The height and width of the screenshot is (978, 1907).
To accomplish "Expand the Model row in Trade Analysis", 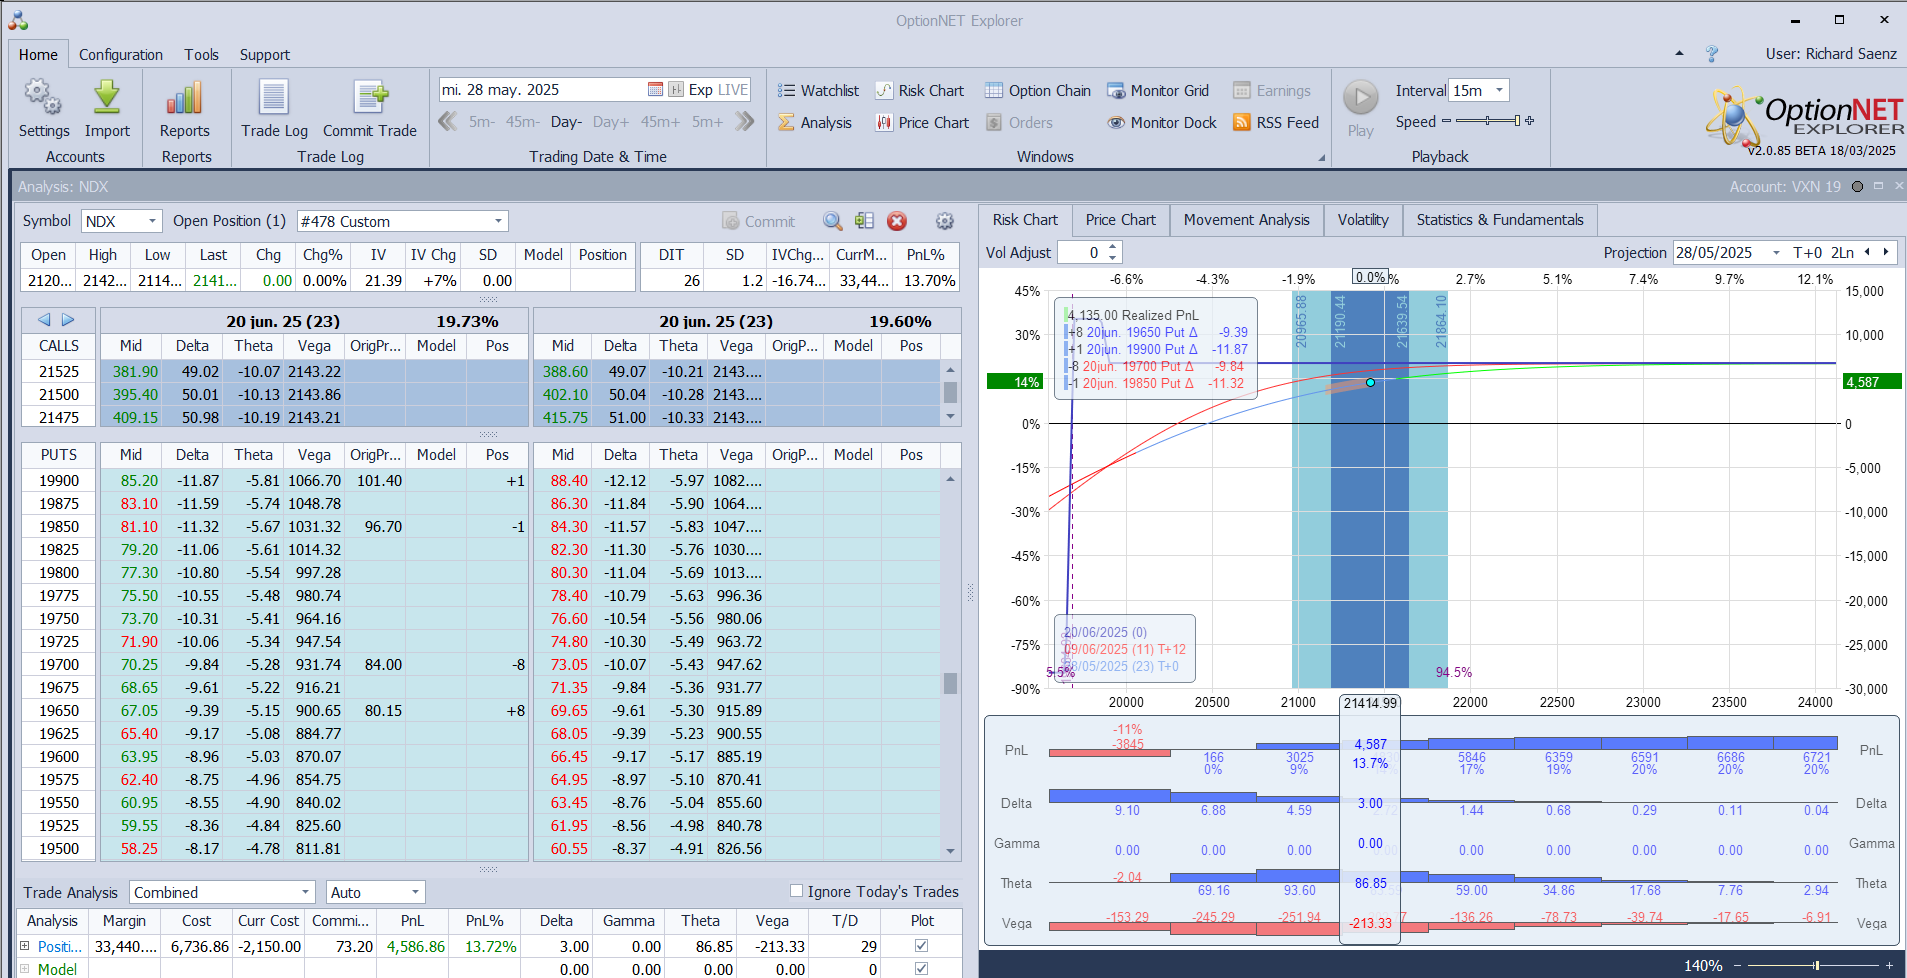I will (x=25, y=968).
